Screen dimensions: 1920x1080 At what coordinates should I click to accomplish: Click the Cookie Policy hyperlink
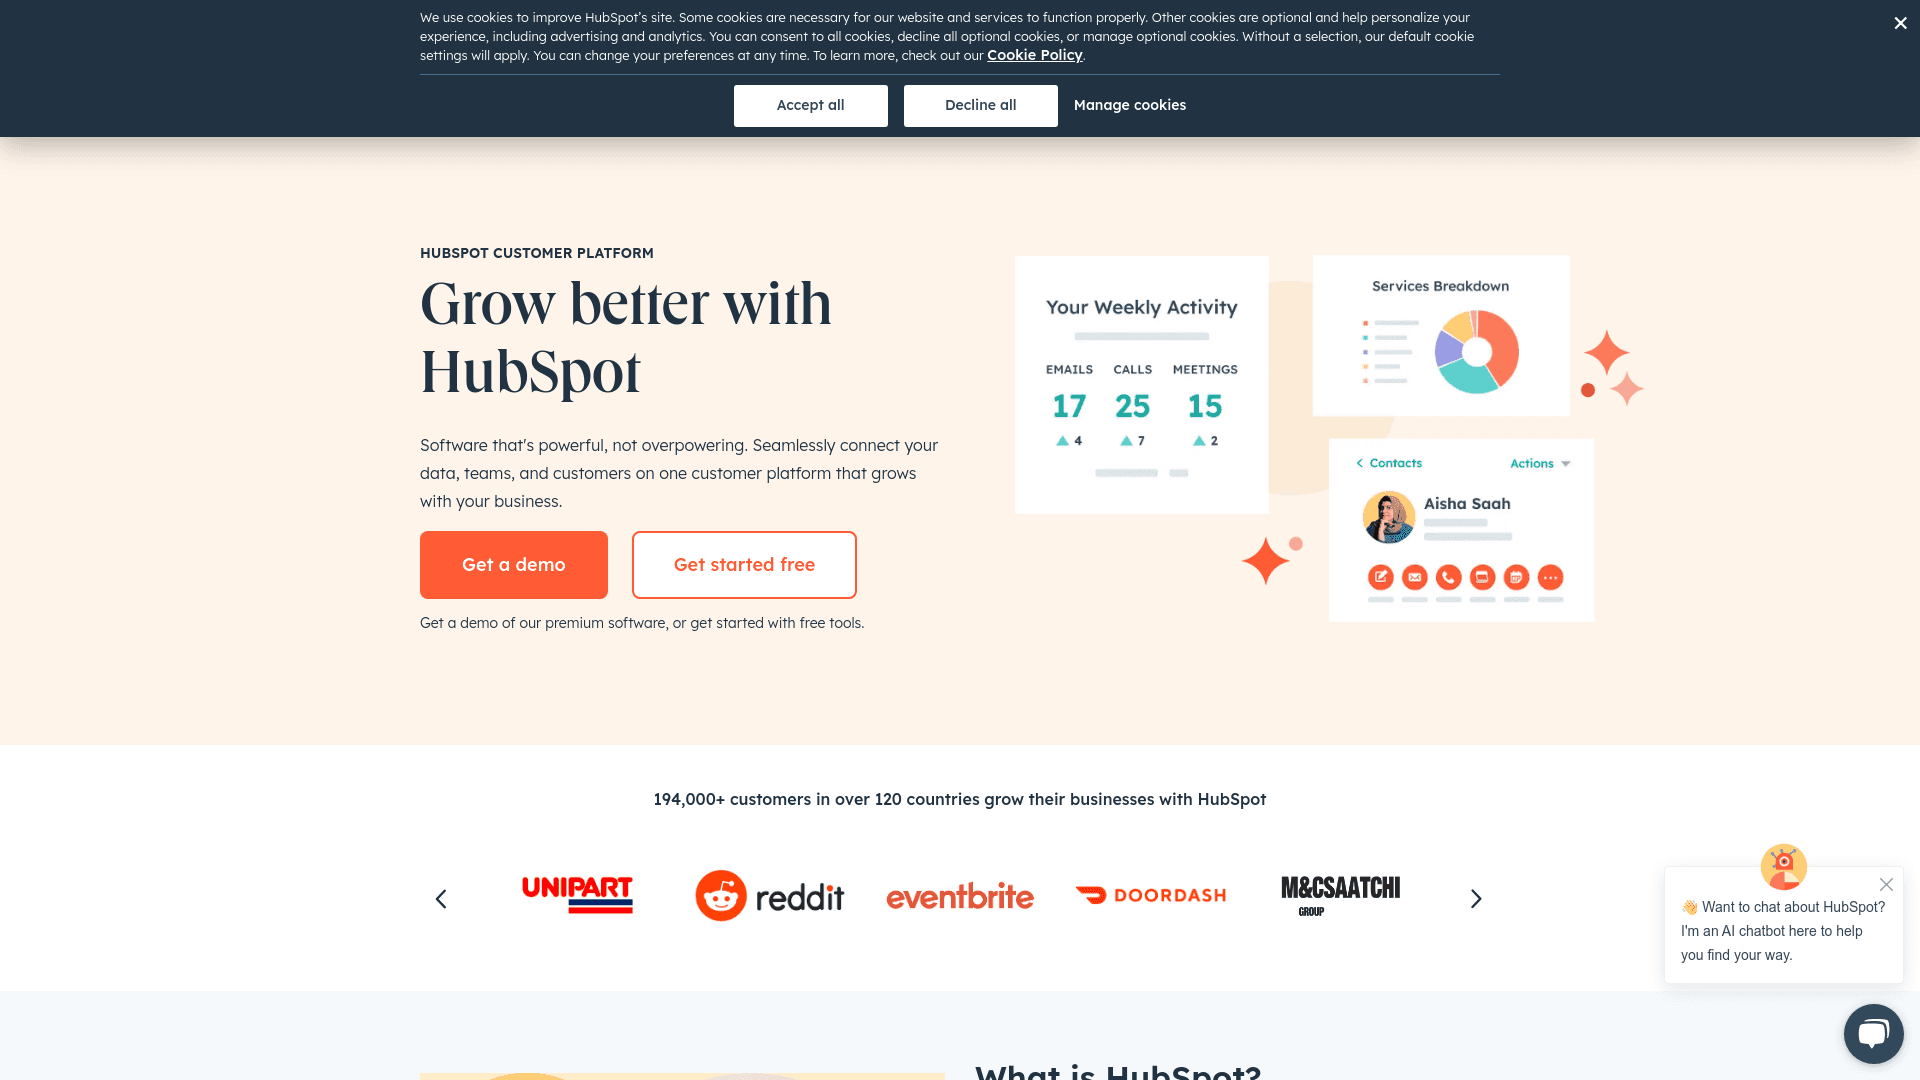(x=1035, y=54)
